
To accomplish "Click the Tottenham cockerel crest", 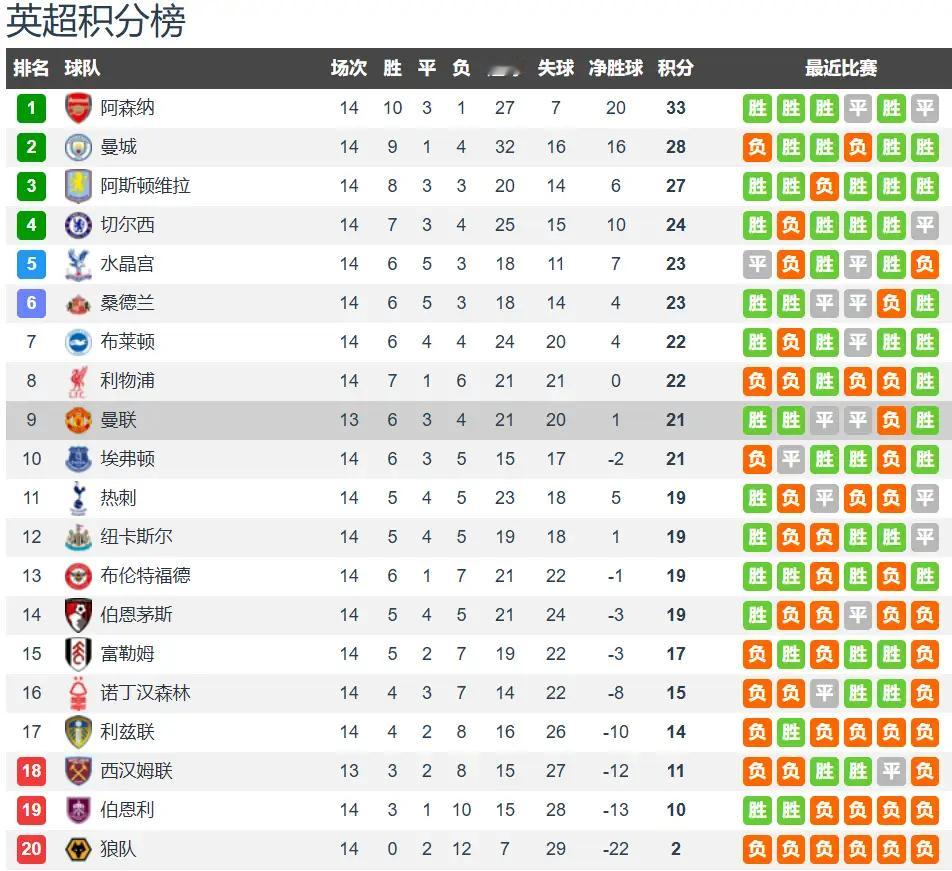I will [x=78, y=498].
